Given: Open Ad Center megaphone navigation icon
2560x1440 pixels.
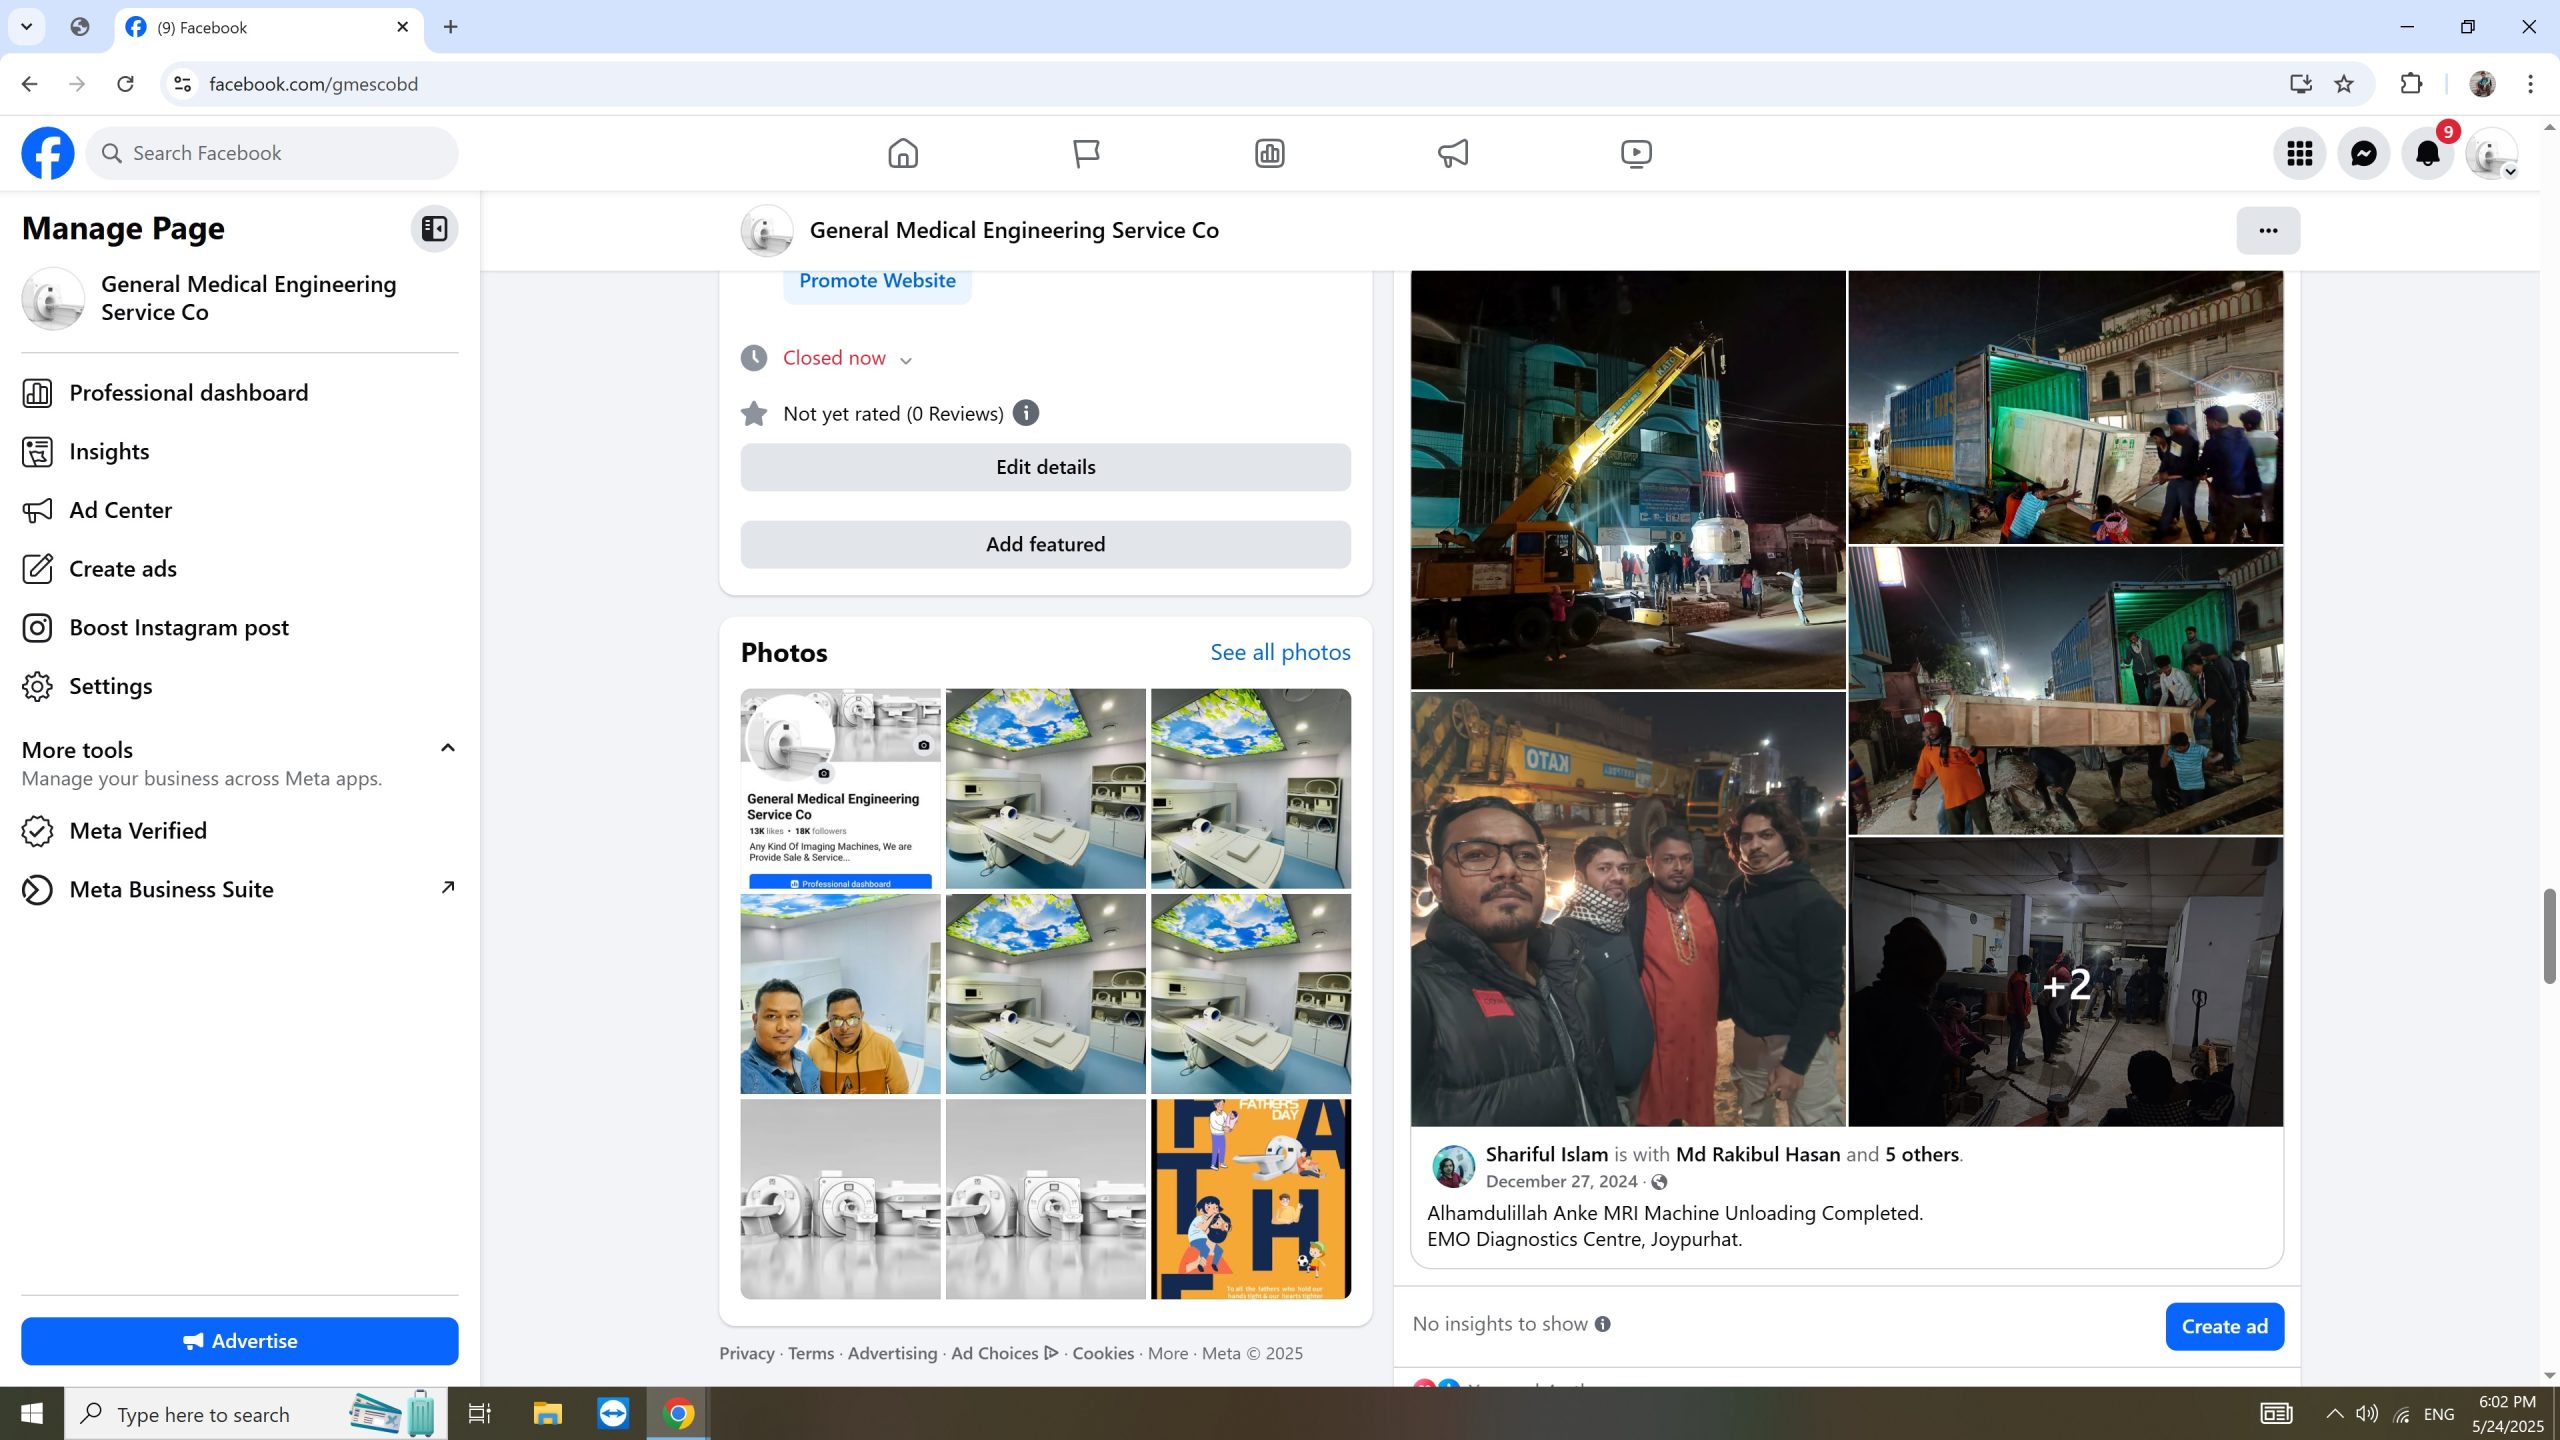Looking at the screenshot, I should pyautogui.click(x=1452, y=153).
